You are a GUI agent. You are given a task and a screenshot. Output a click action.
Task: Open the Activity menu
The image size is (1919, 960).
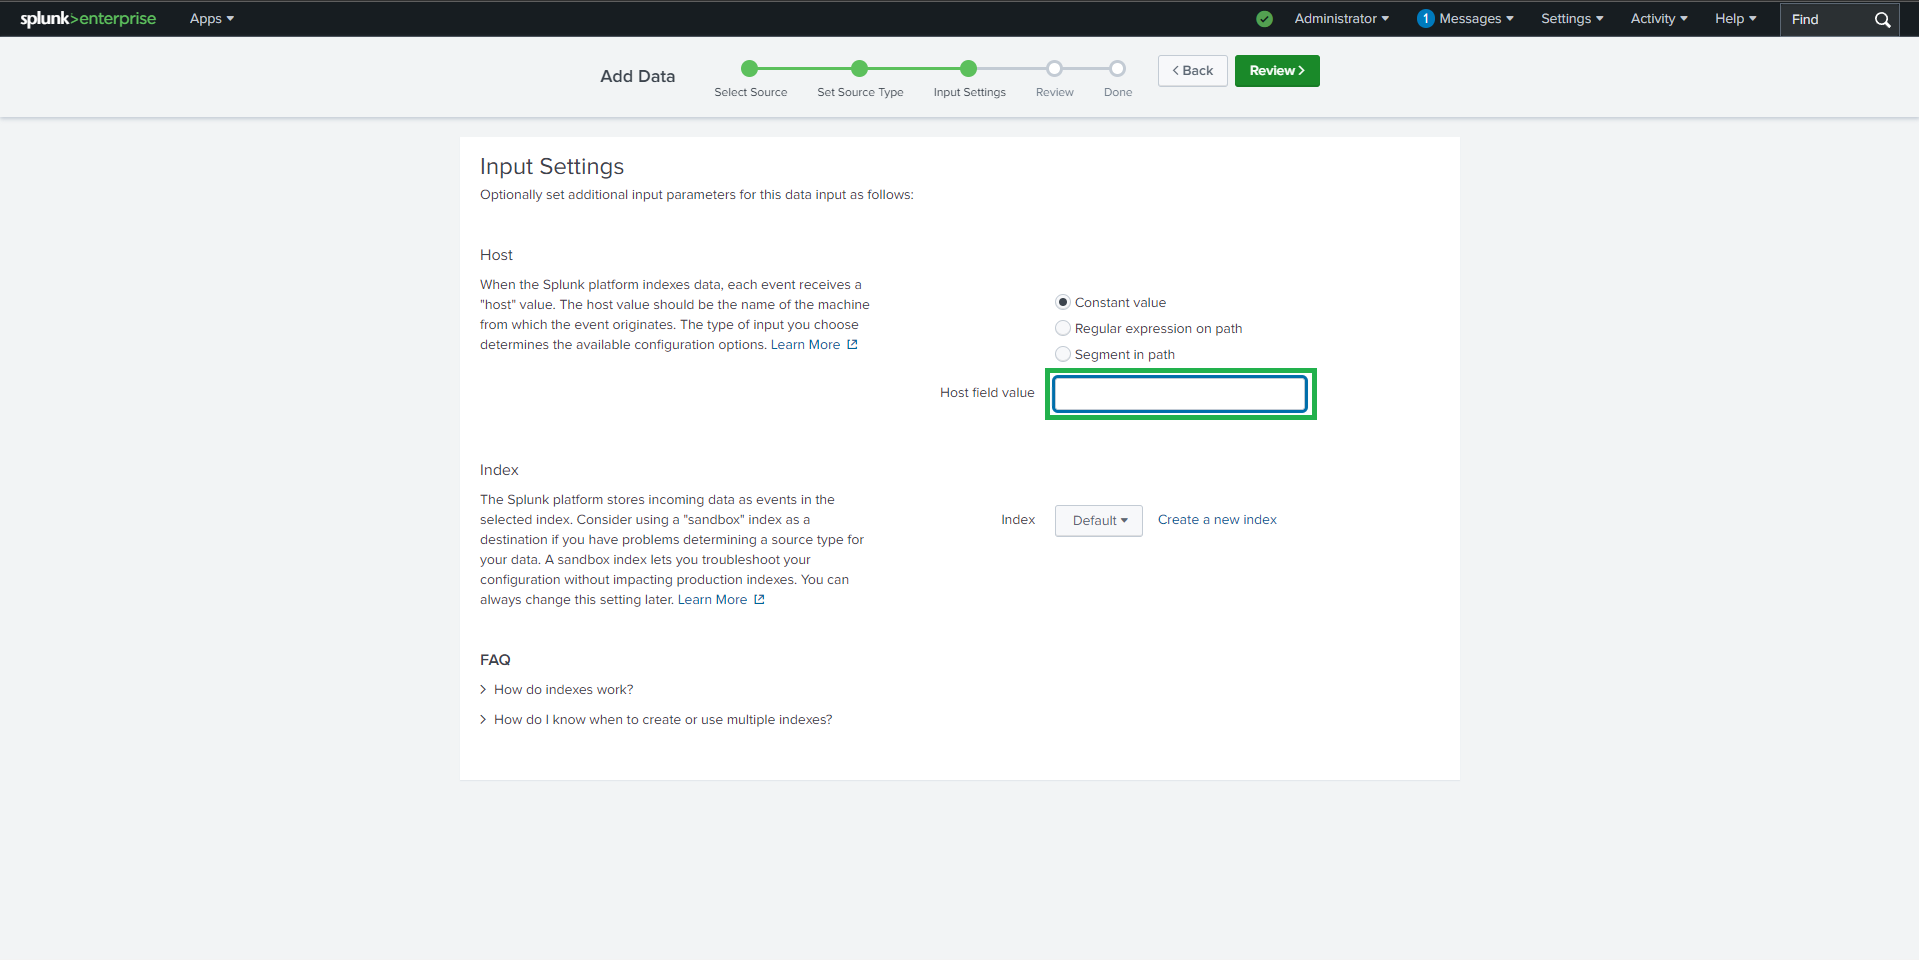pyautogui.click(x=1658, y=18)
